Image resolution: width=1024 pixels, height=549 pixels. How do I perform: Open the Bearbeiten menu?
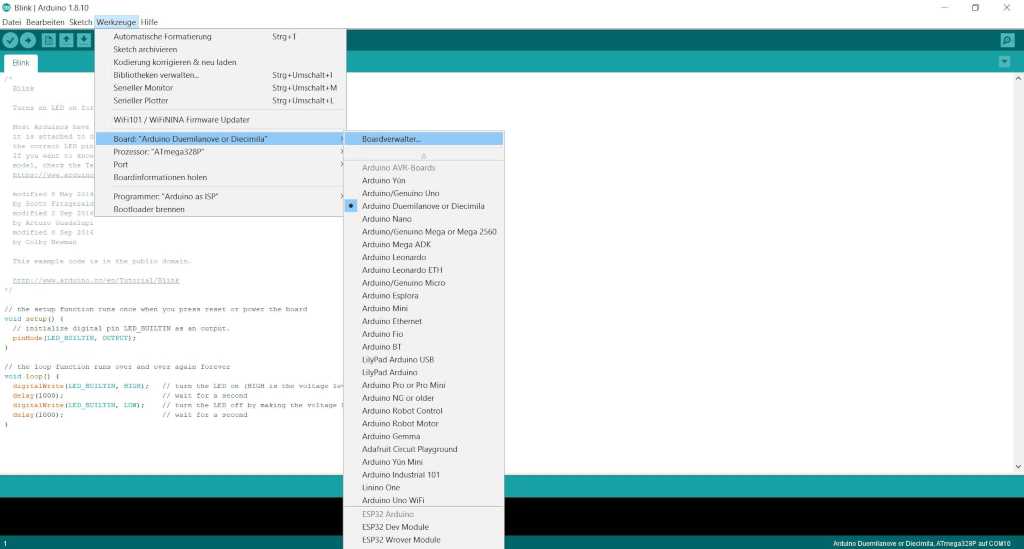tap(45, 22)
